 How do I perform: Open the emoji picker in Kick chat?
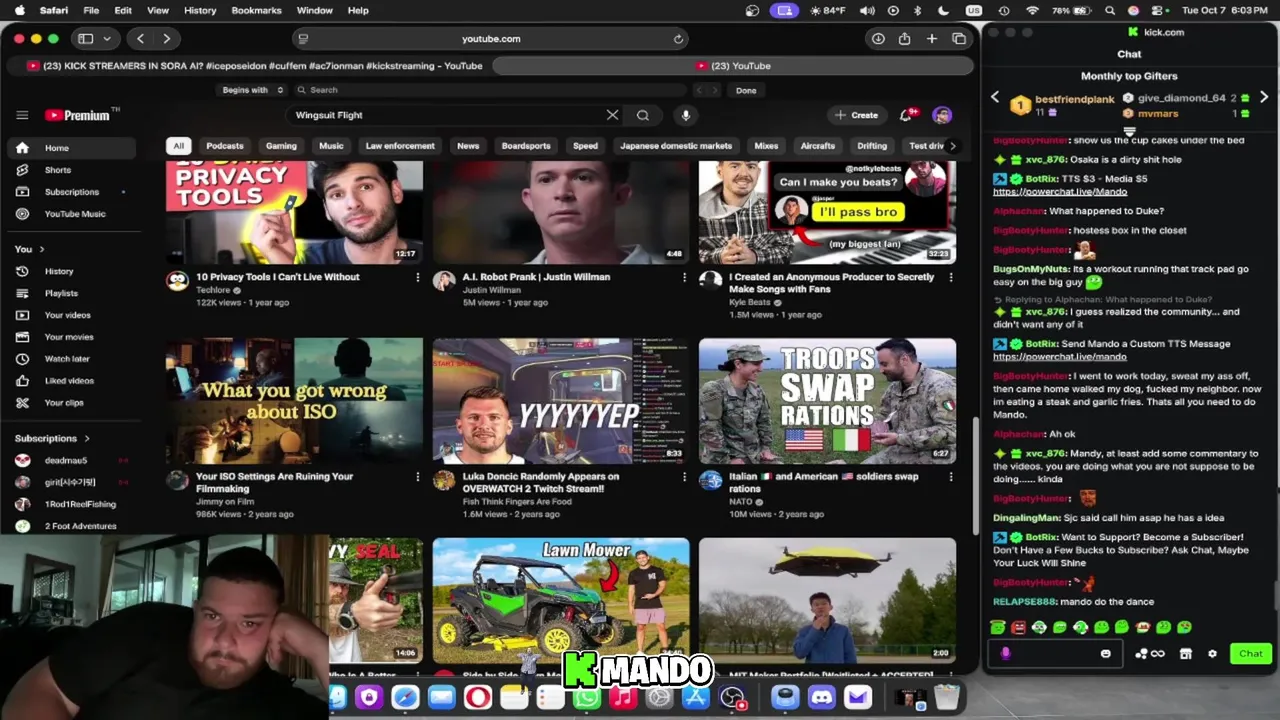click(1105, 654)
